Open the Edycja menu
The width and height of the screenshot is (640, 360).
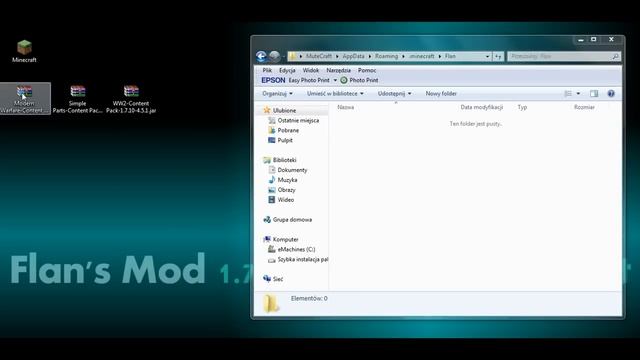click(287, 70)
